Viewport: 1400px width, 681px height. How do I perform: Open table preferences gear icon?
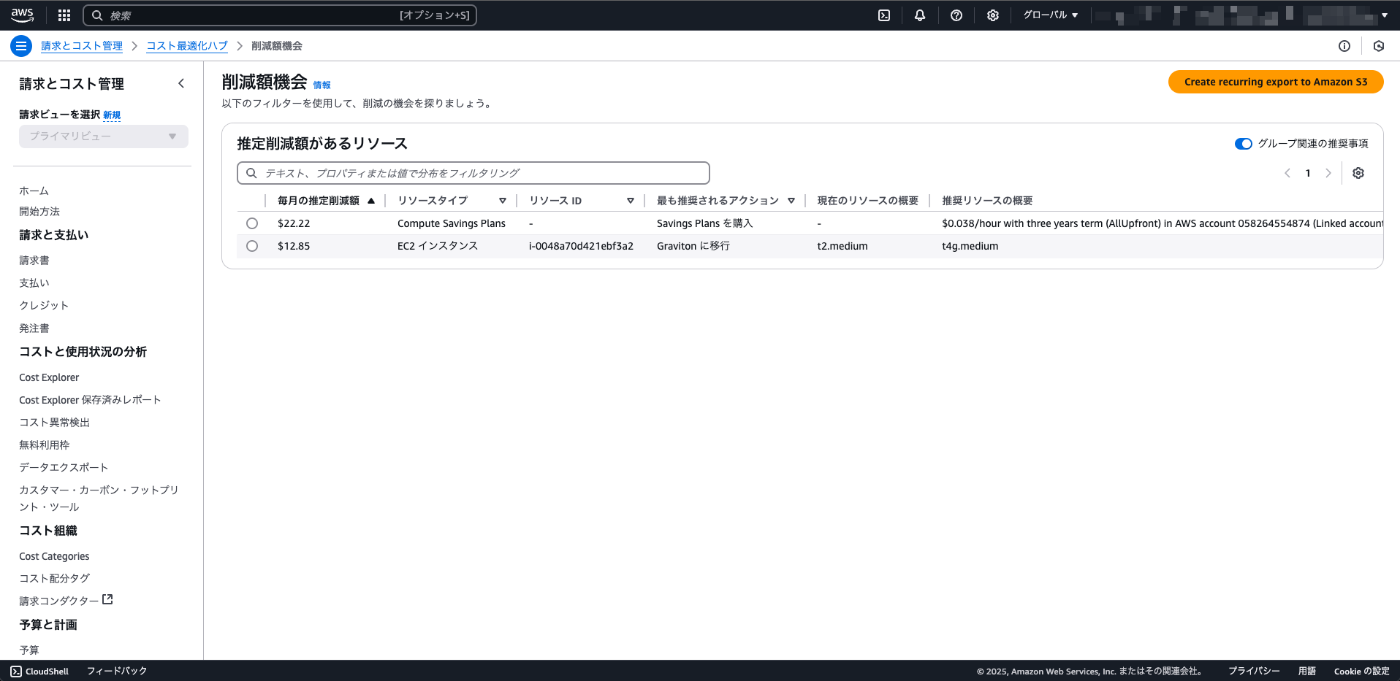pos(1358,173)
